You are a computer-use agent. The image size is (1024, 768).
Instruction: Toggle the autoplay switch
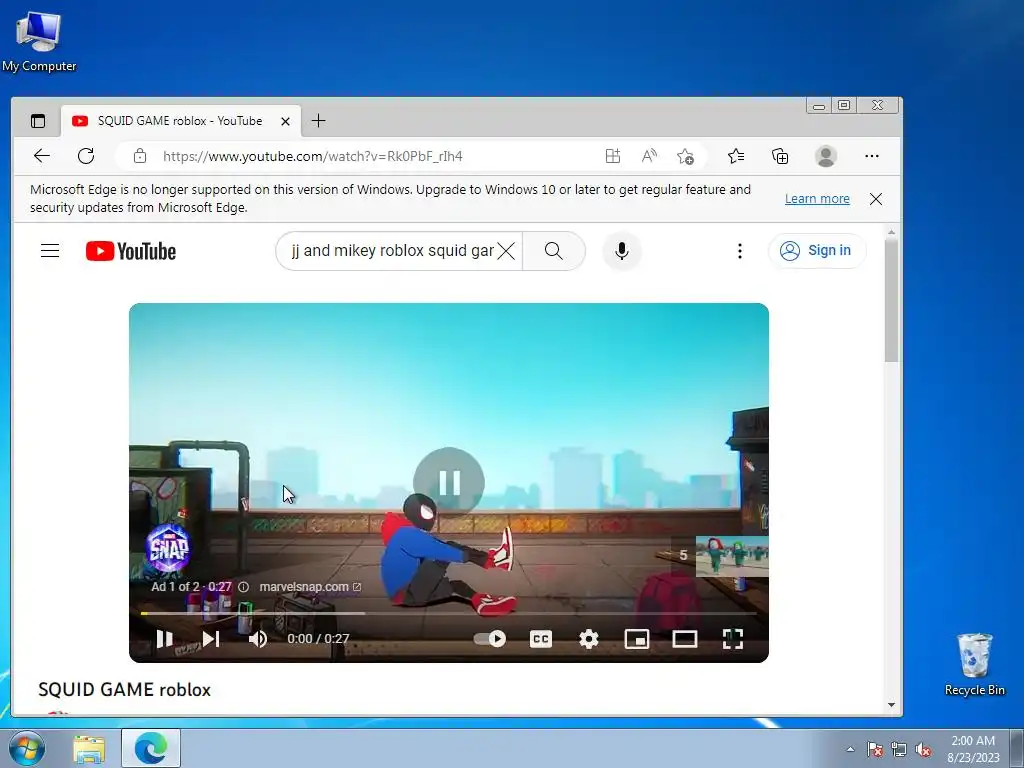(x=490, y=639)
